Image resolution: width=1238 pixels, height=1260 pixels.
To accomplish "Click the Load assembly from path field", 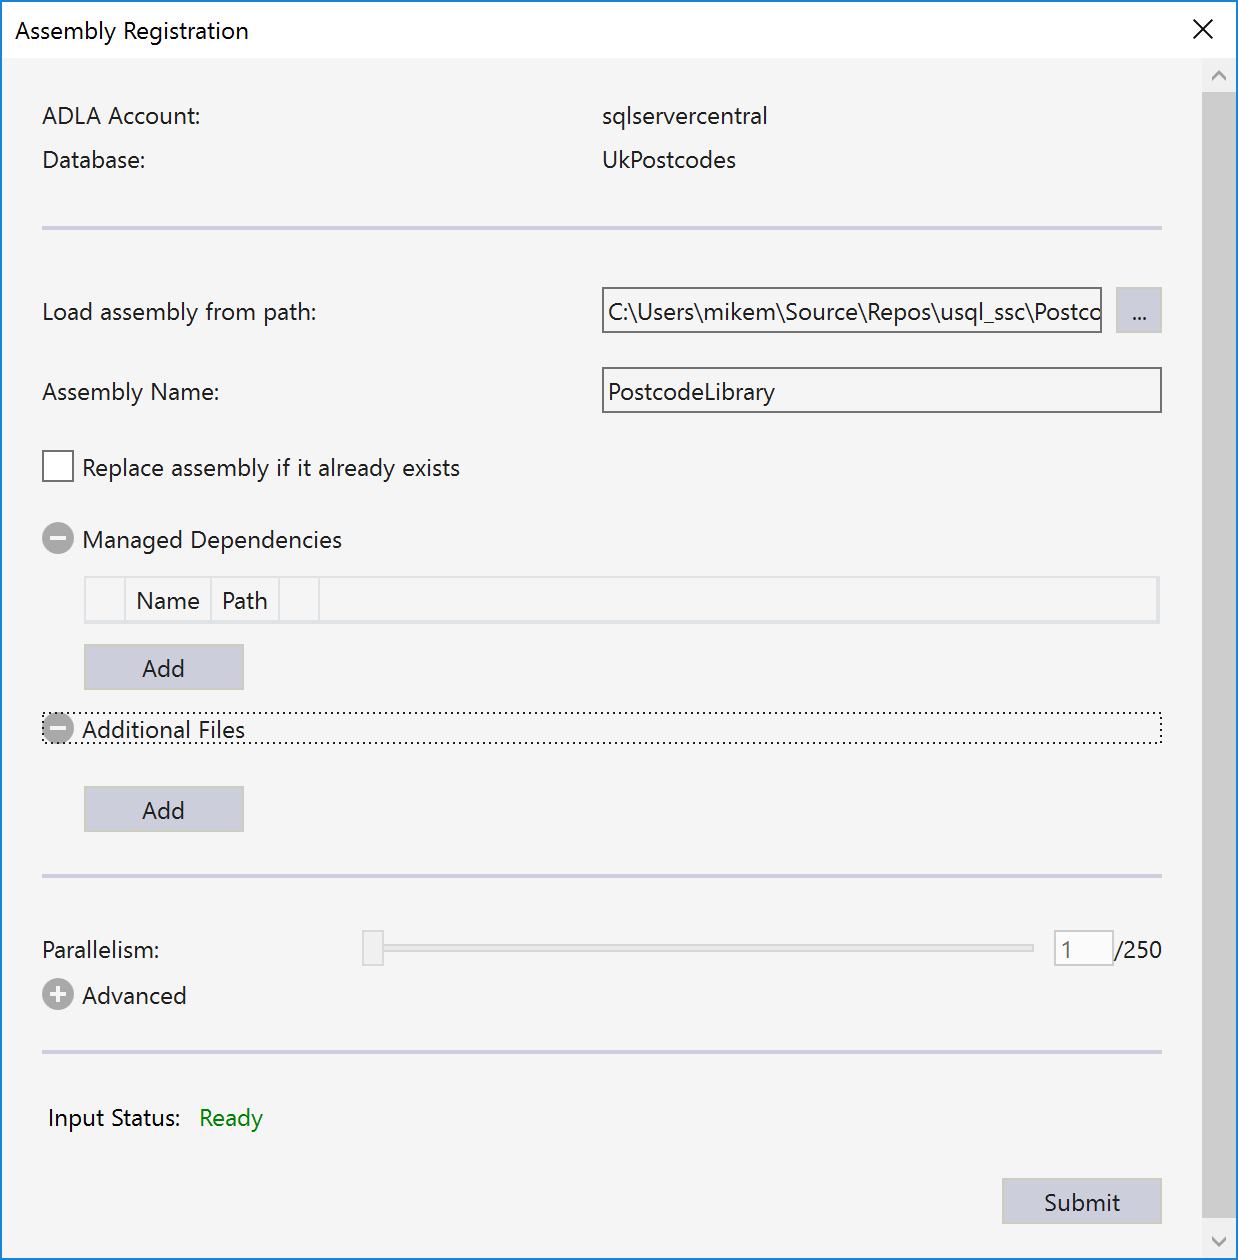I will click(x=851, y=311).
